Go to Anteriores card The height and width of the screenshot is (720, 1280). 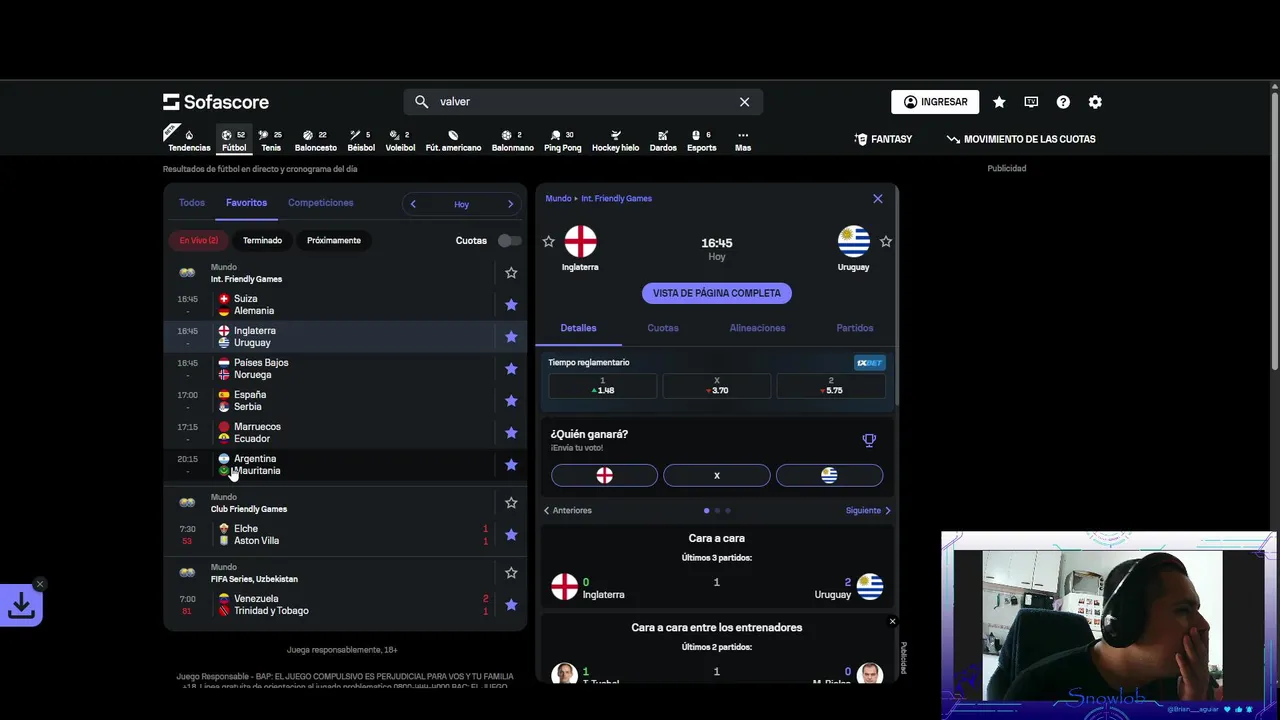[x=567, y=511]
